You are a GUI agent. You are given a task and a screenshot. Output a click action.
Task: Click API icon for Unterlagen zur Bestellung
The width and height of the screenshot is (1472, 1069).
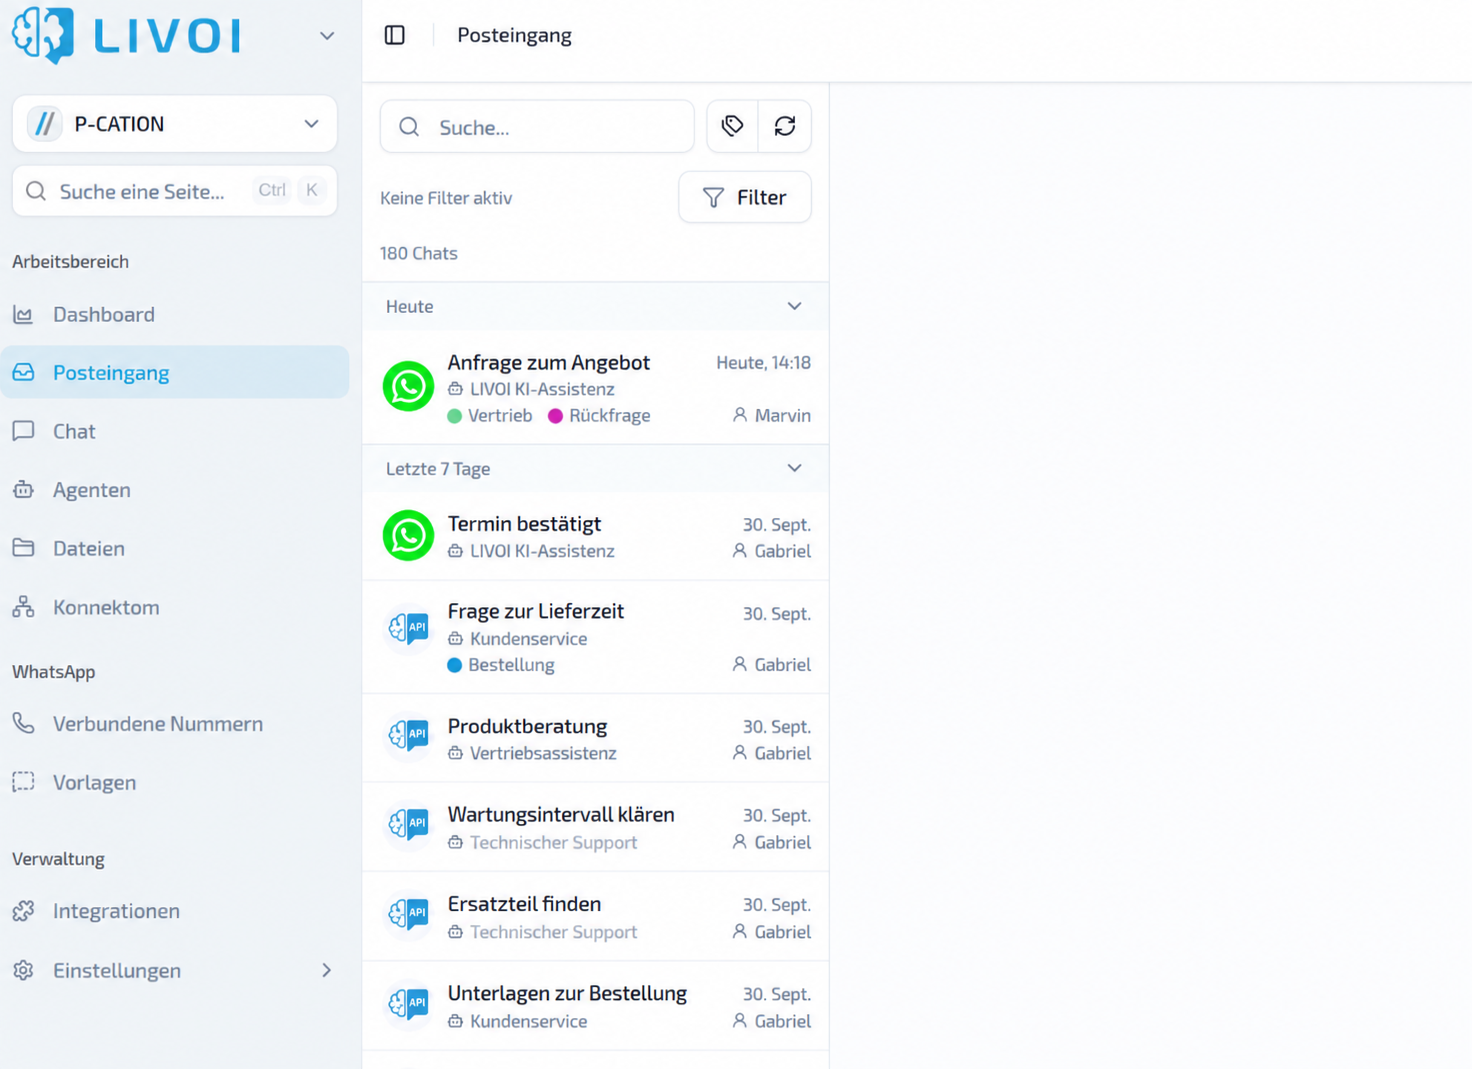[x=408, y=1003]
